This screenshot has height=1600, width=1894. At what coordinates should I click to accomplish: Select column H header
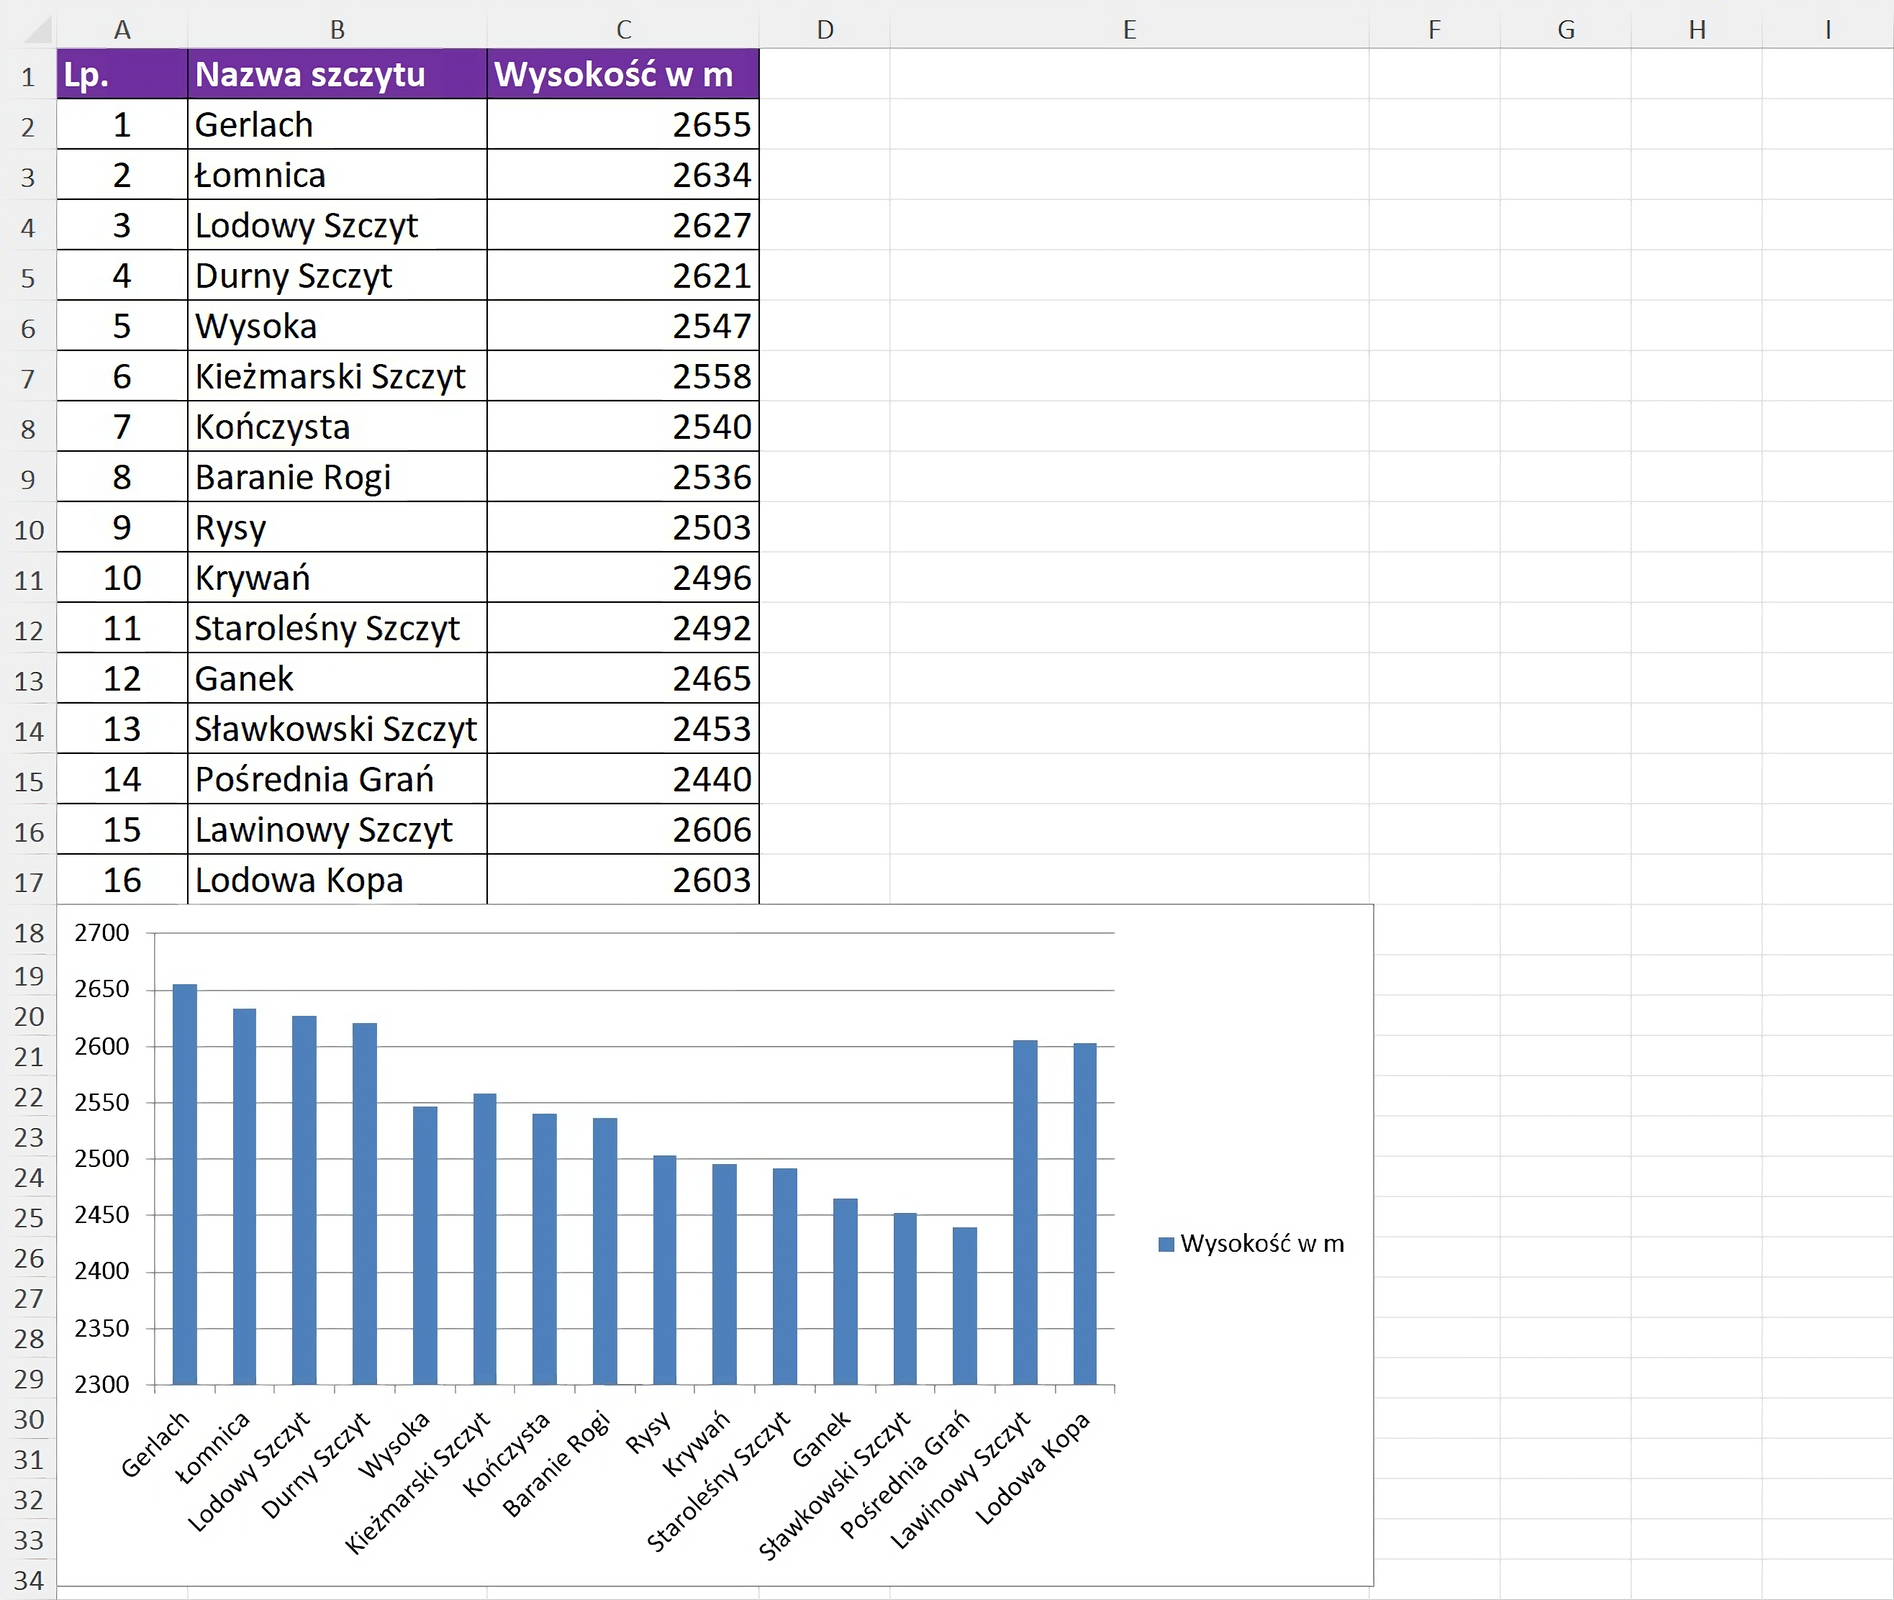coord(1697,30)
